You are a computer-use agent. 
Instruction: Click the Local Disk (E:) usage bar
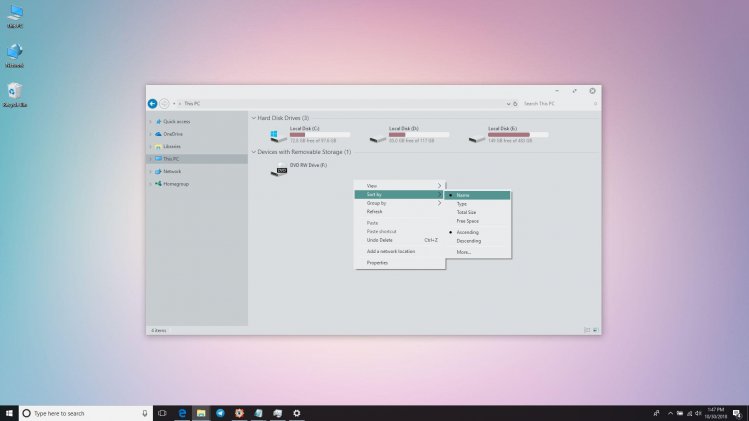point(518,135)
